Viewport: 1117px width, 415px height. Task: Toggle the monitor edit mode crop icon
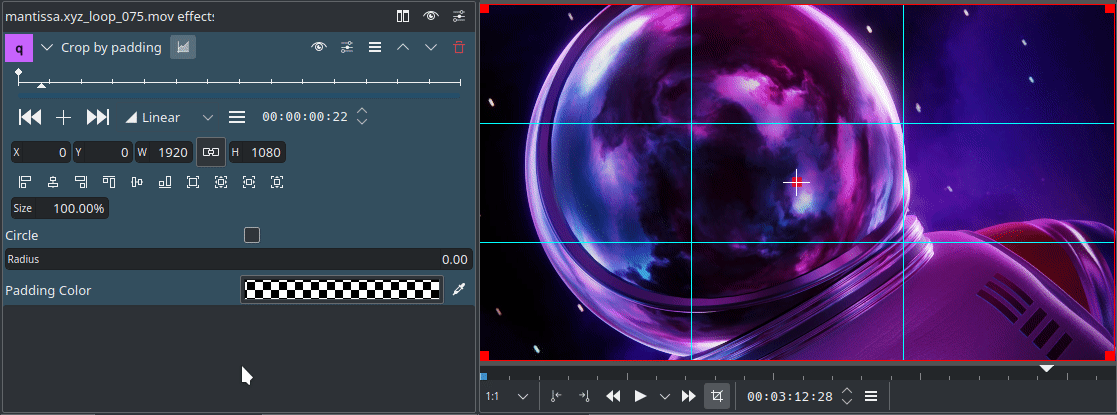coord(716,396)
